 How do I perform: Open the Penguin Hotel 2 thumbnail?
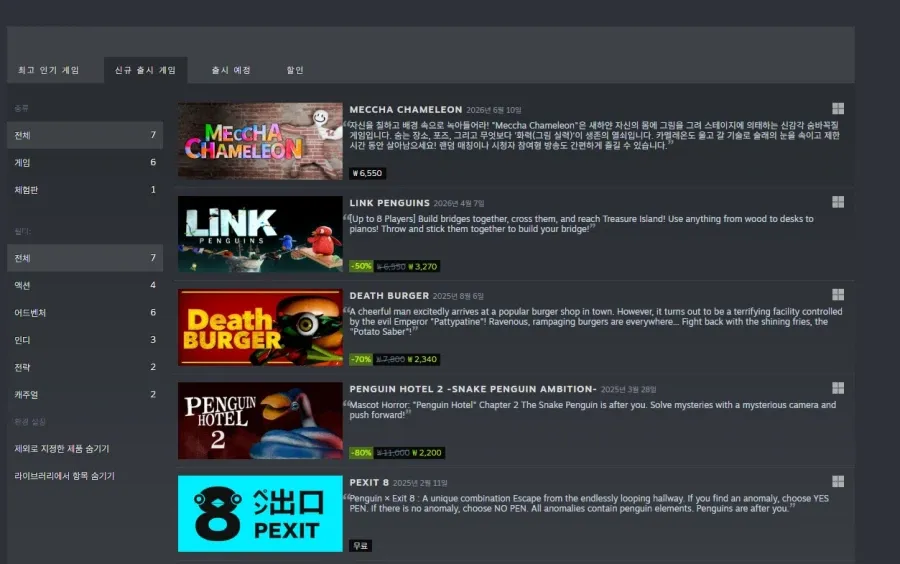260,421
